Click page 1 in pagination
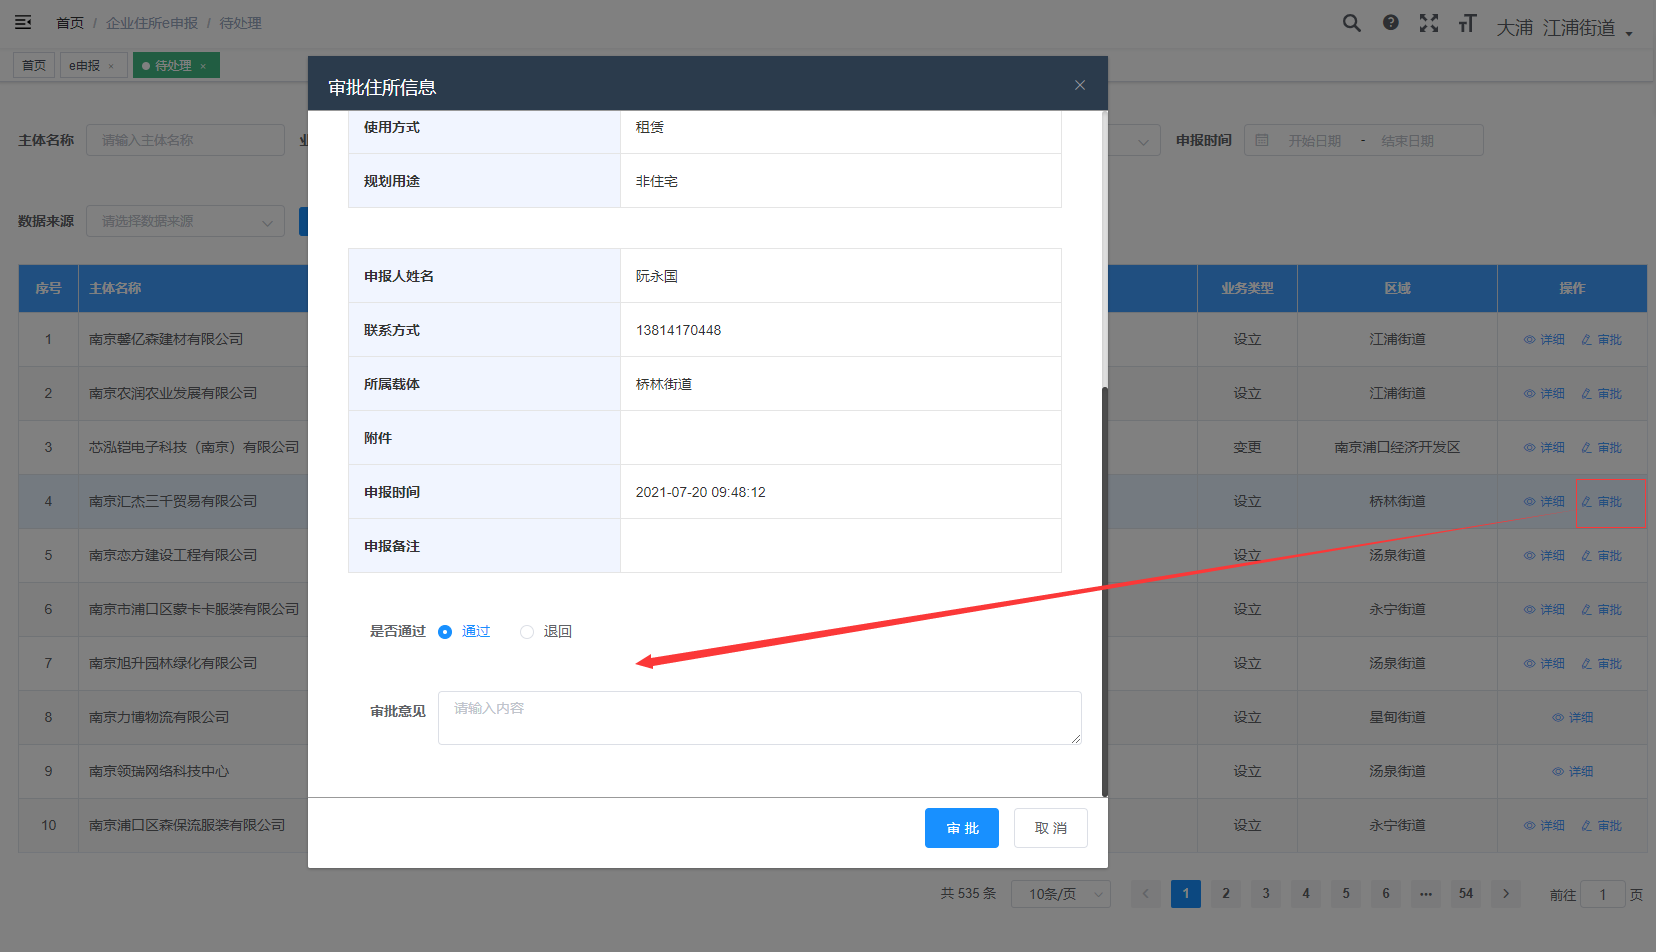 click(x=1186, y=894)
